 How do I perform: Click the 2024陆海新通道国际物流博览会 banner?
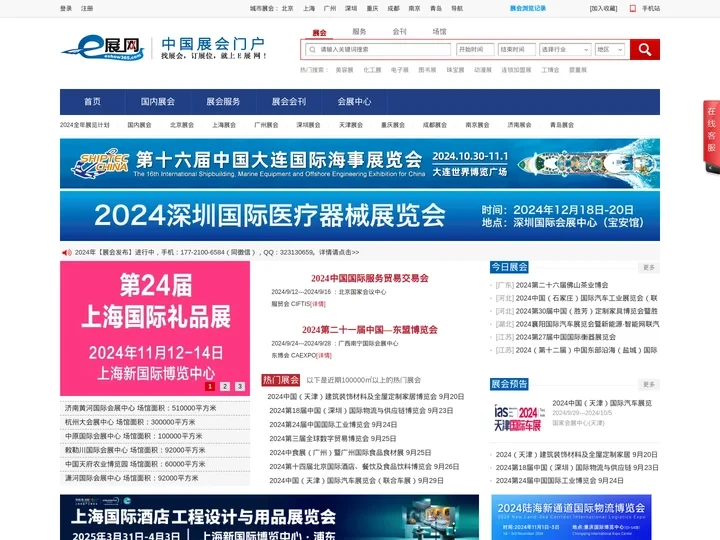tap(571, 517)
